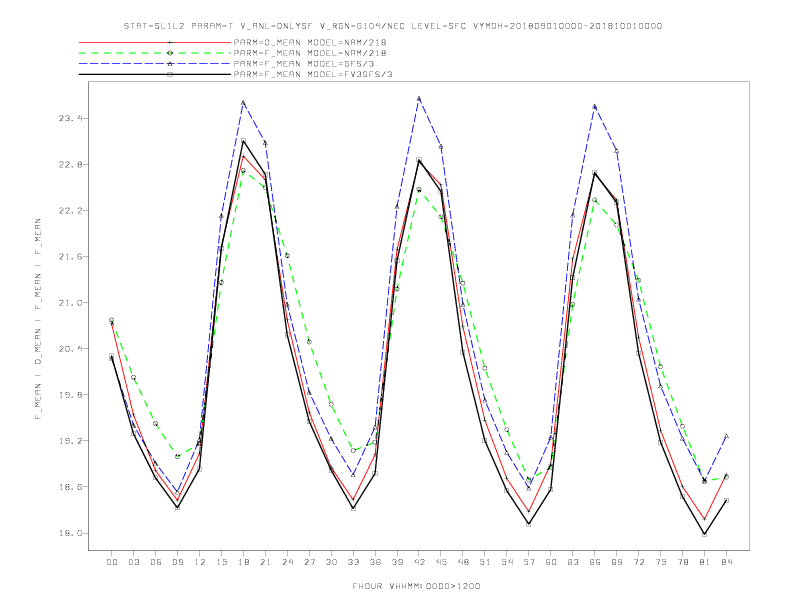Click the x-axis tick label 33
792x612 pixels.
pos(353,562)
